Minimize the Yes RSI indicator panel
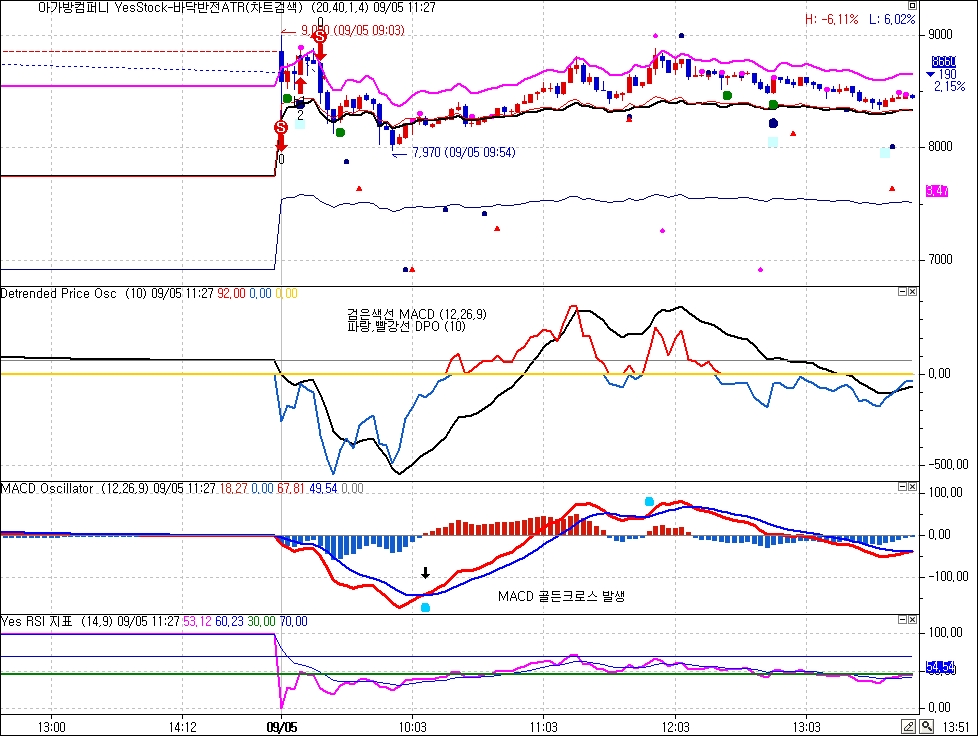Image resolution: width=978 pixels, height=736 pixels. tap(903, 619)
